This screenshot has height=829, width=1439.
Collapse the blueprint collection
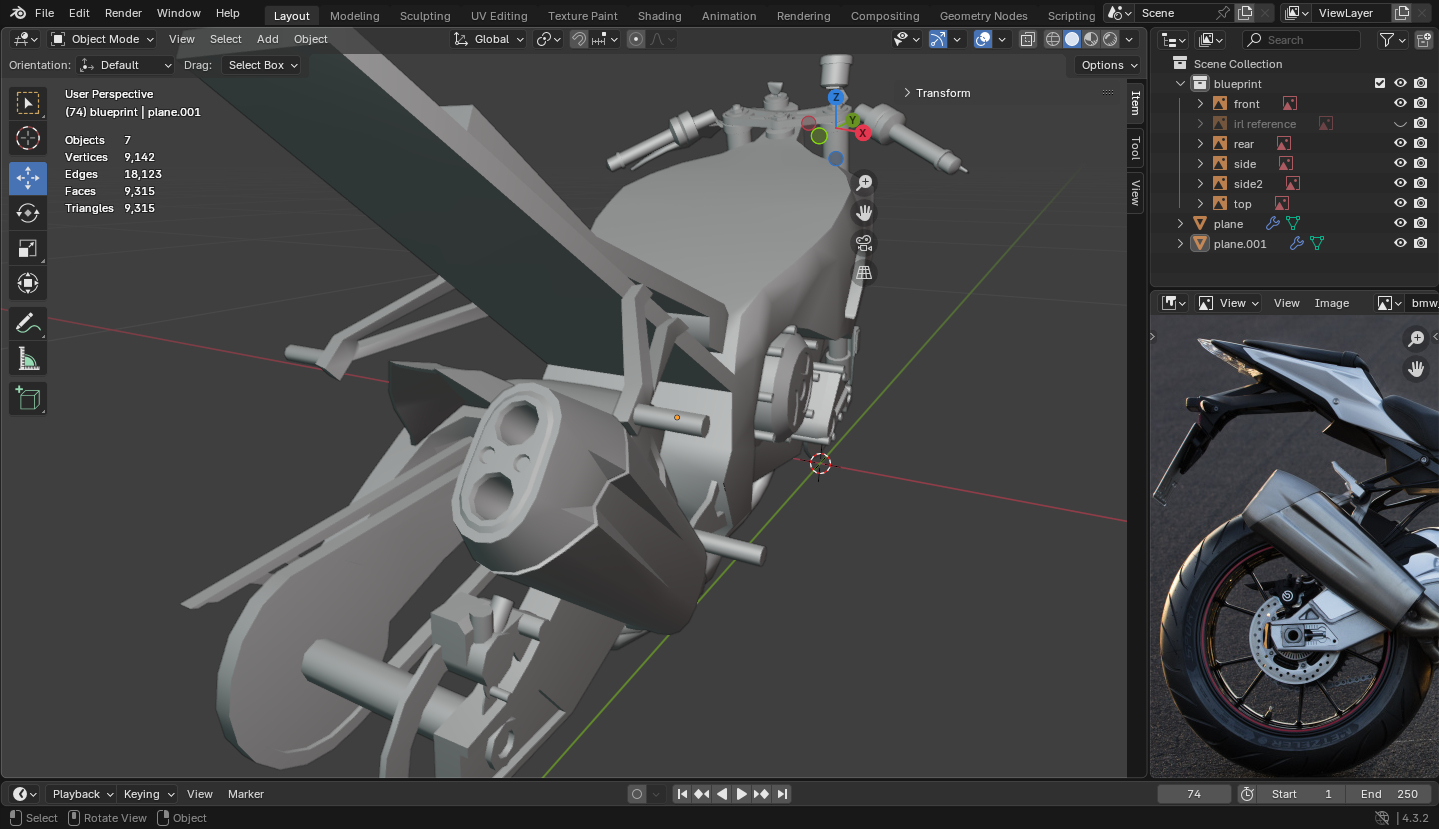[x=1180, y=84]
